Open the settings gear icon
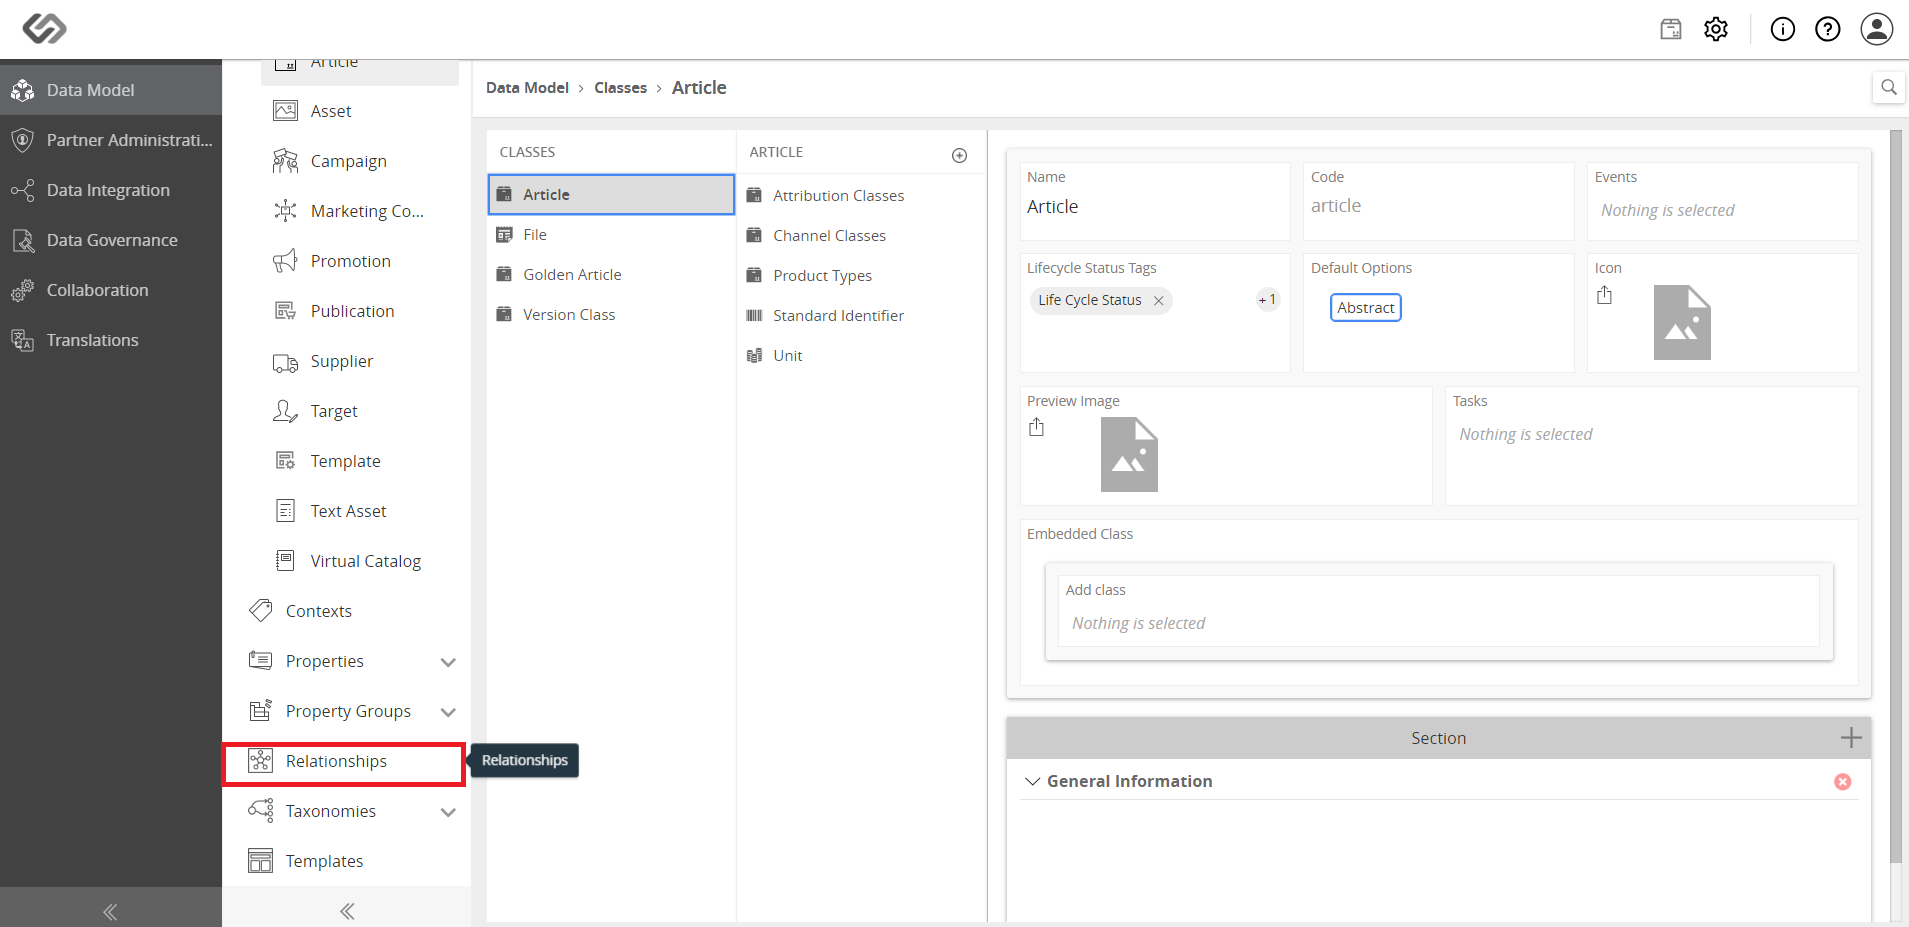1909x927 pixels. coord(1716,29)
